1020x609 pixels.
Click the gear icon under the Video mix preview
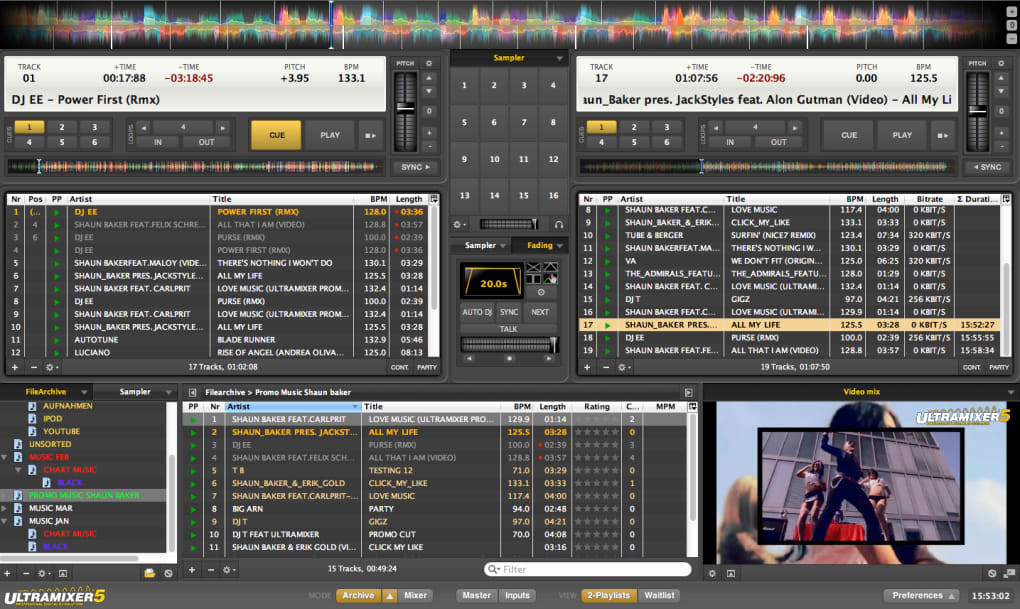tap(712, 573)
